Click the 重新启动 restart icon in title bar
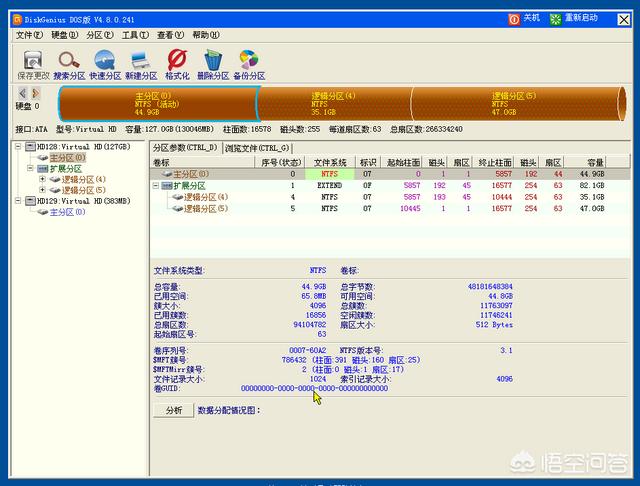 (x=555, y=19)
